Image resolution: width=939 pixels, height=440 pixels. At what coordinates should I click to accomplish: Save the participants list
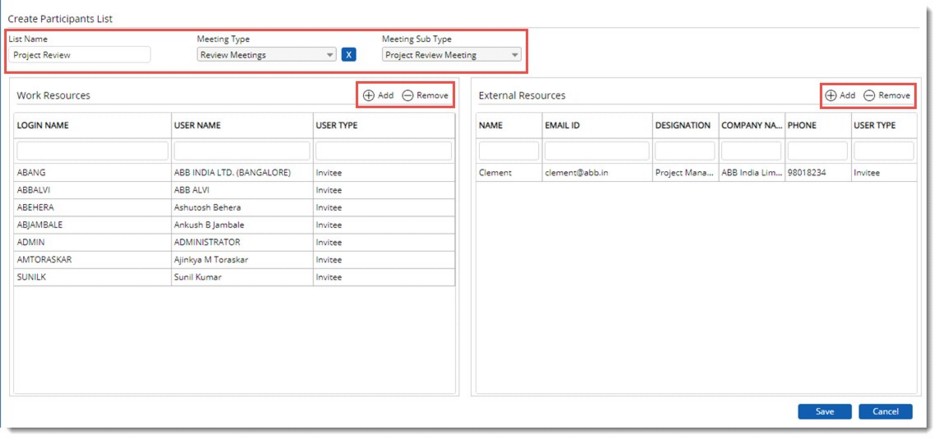(824, 412)
